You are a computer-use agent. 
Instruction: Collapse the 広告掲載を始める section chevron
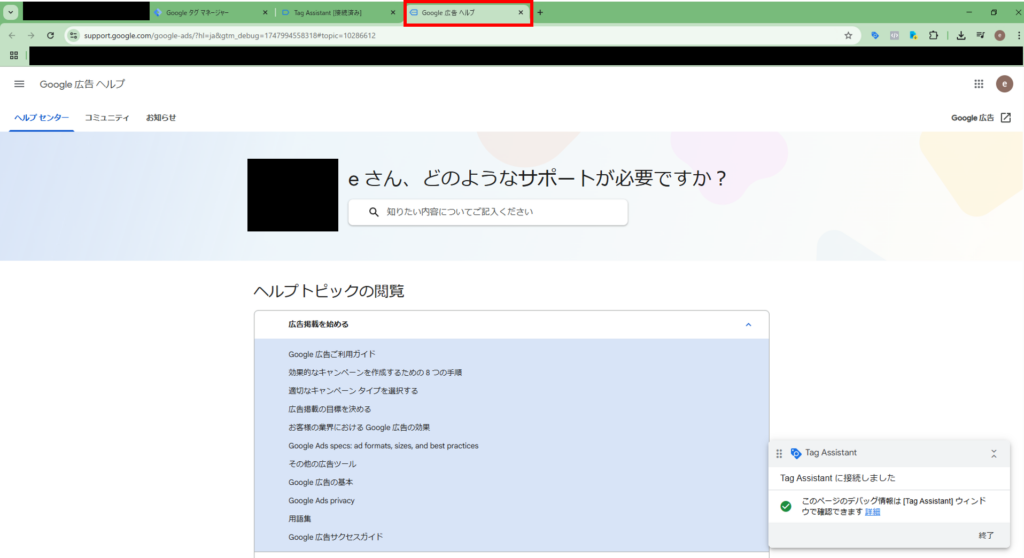click(x=748, y=325)
